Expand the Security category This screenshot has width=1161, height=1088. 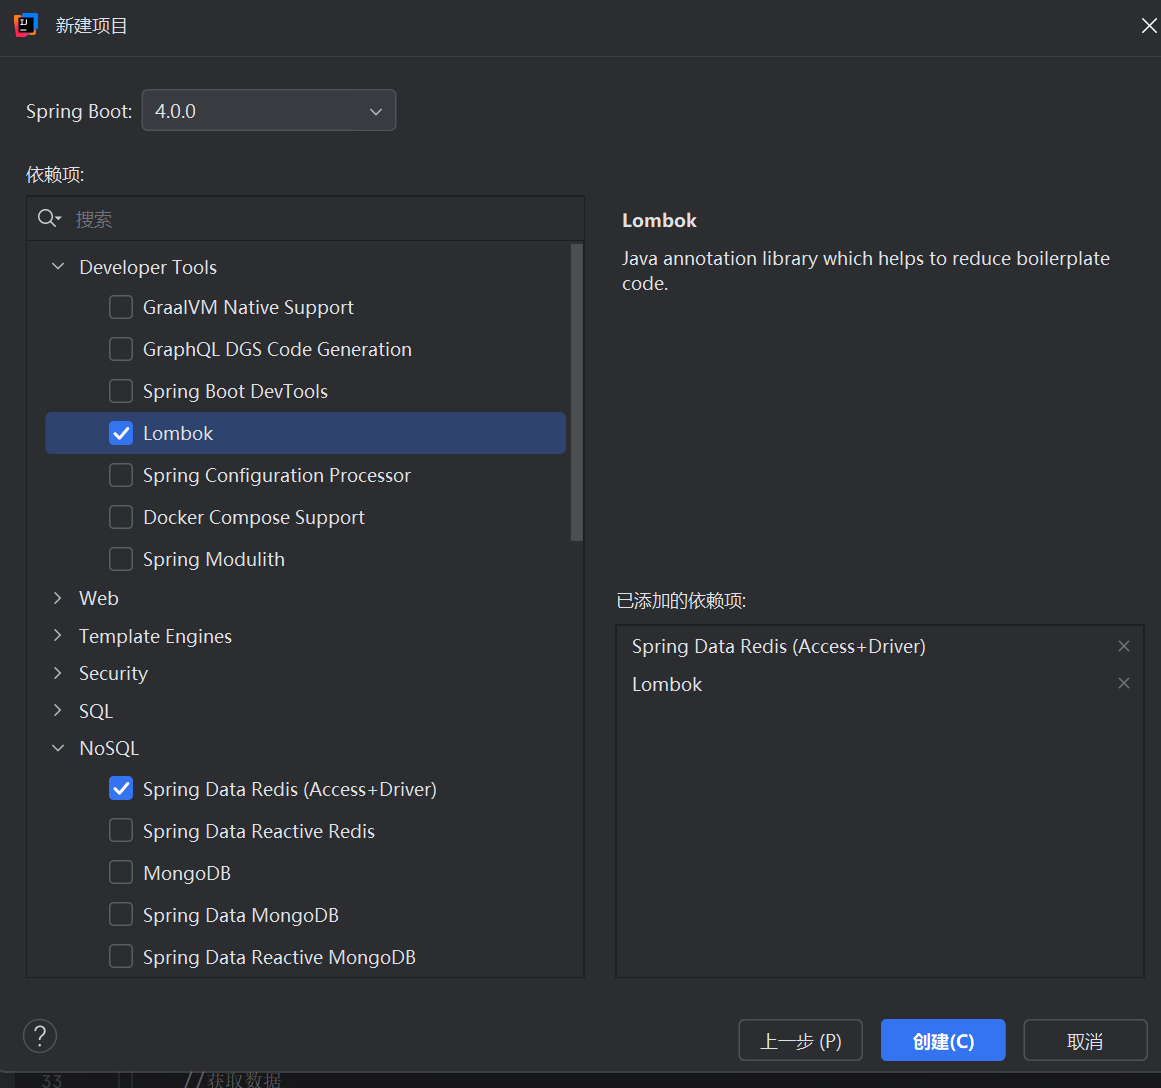[x=58, y=673]
